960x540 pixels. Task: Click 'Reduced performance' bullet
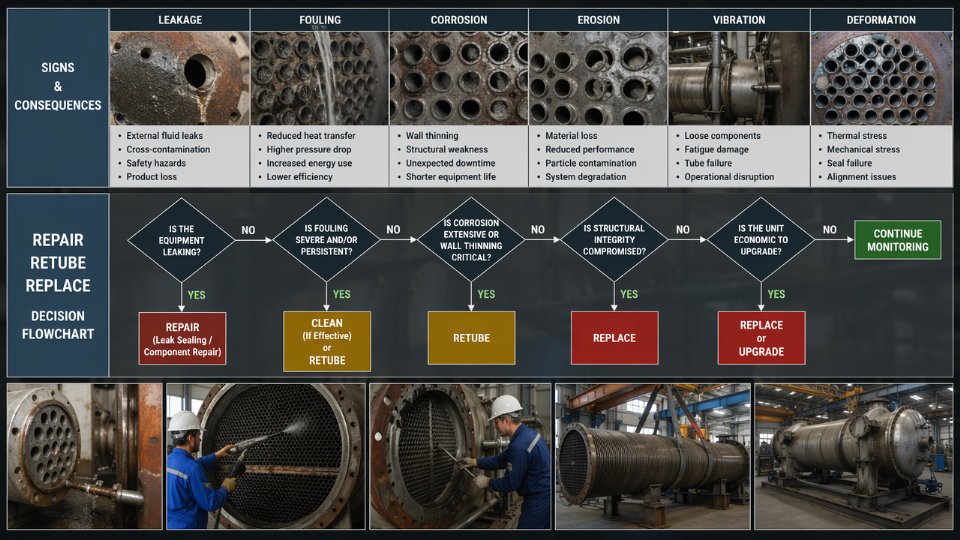pos(590,149)
